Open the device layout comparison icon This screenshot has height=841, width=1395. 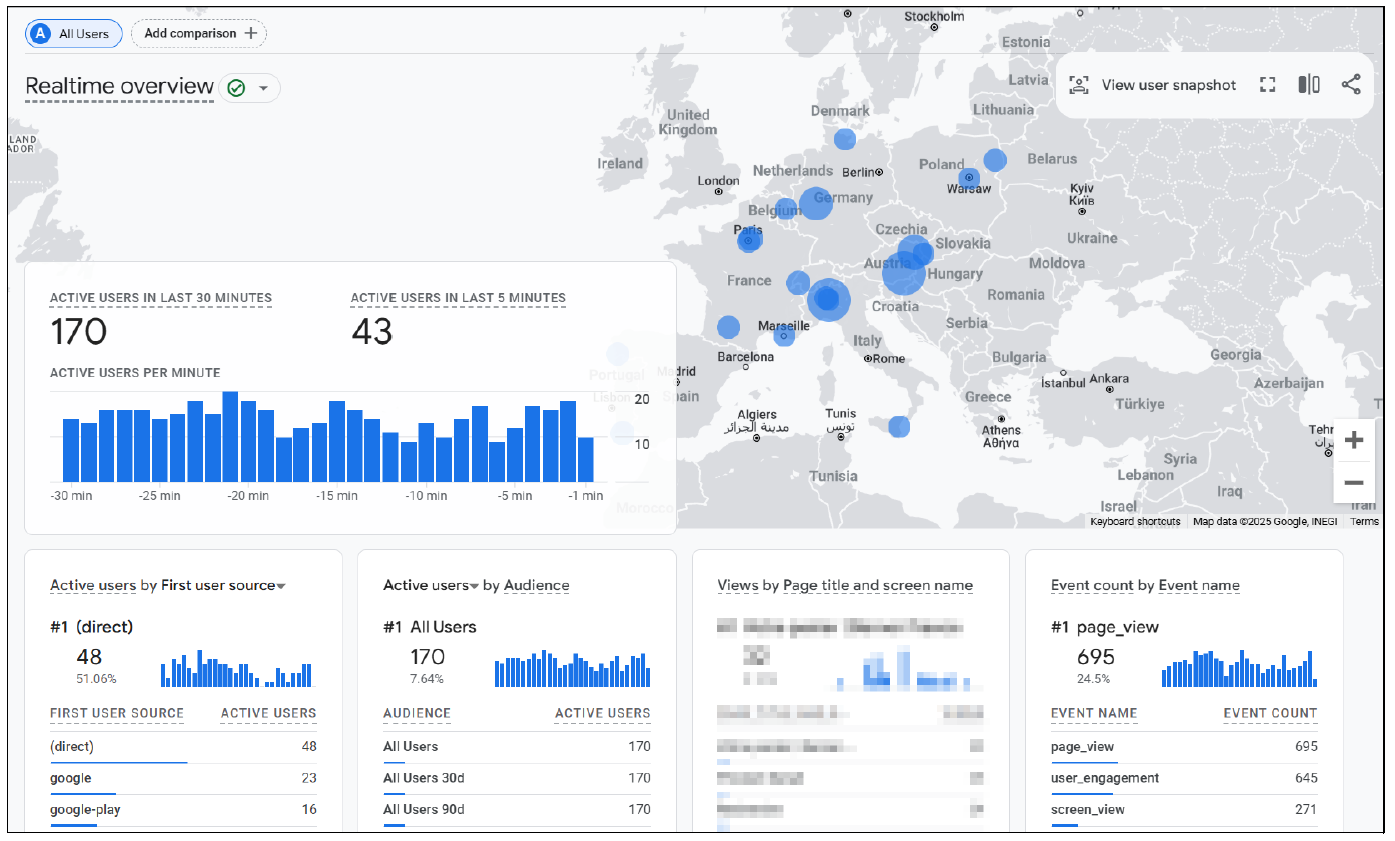pos(1310,85)
